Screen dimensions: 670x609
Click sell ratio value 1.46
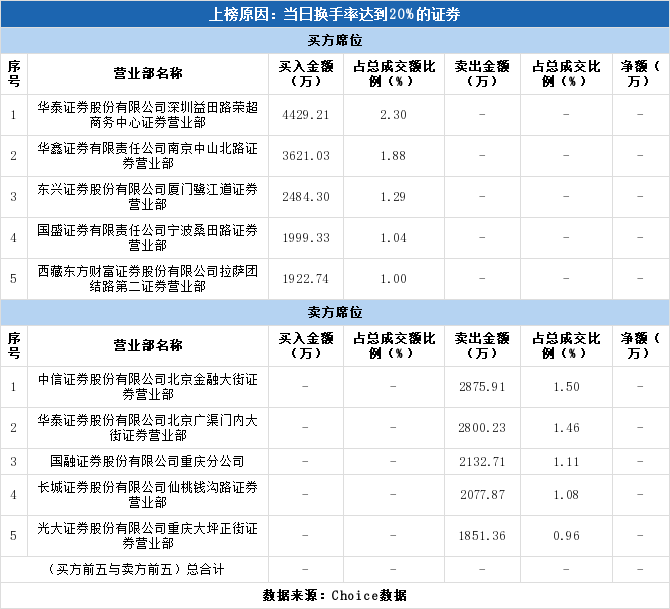tap(567, 428)
